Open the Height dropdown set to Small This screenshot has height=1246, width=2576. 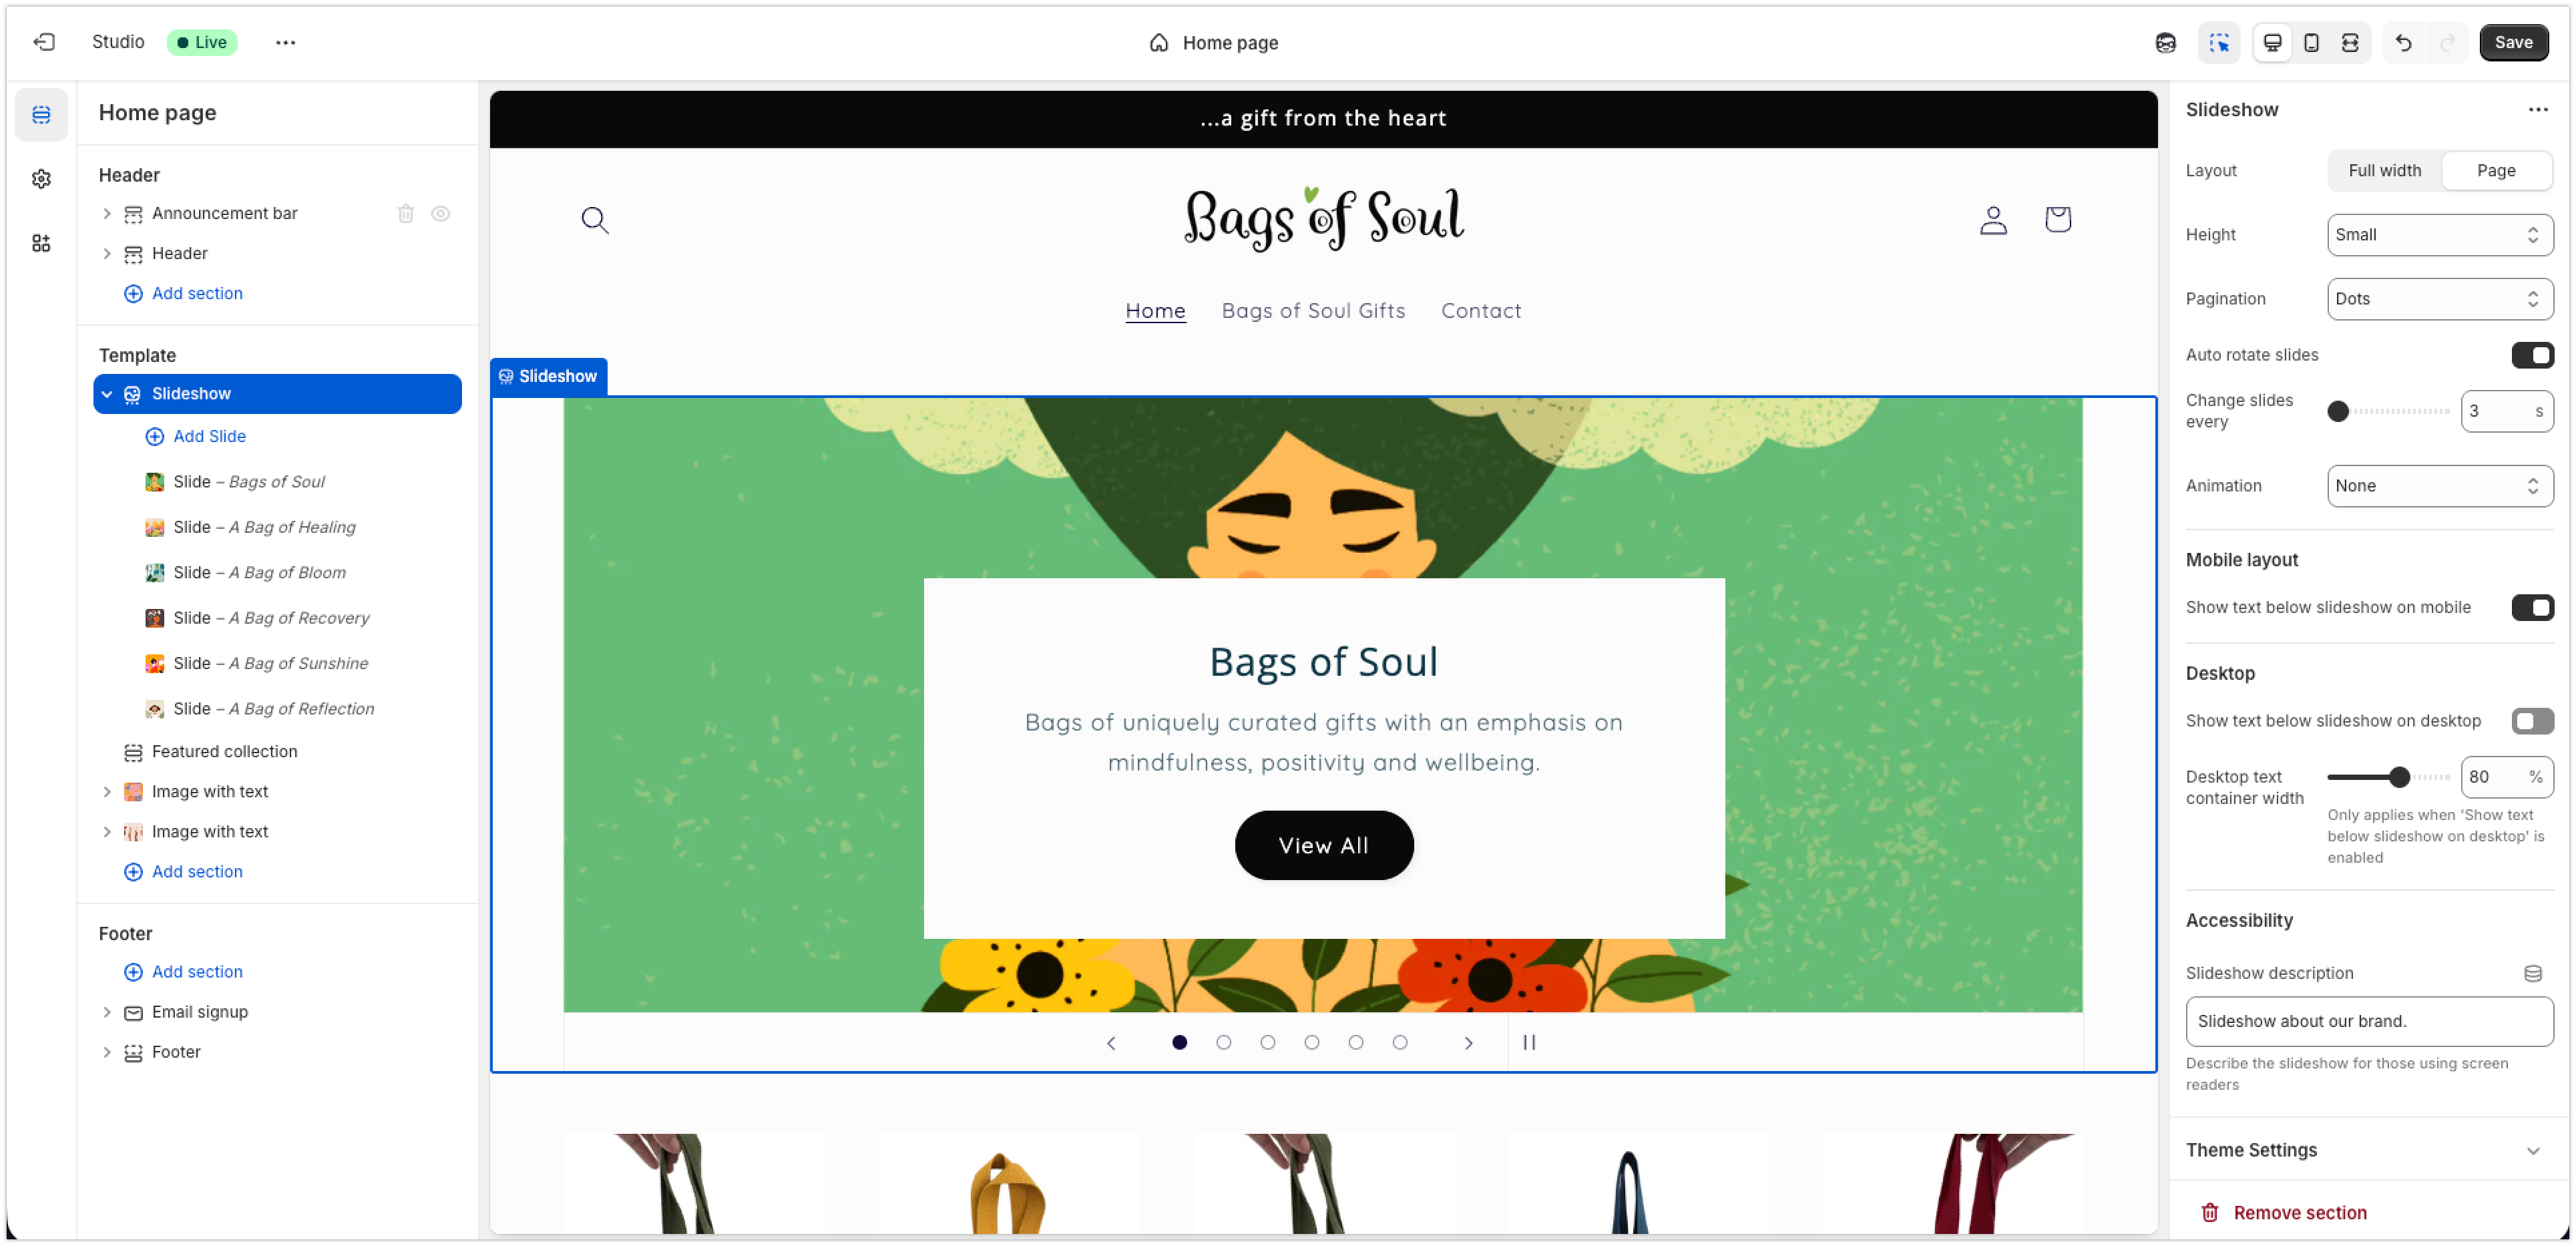pos(2439,235)
